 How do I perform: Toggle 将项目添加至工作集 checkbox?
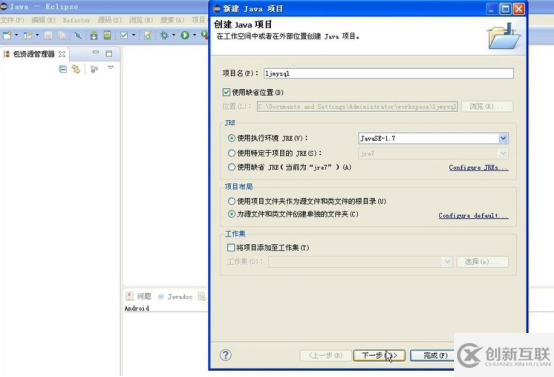(231, 247)
